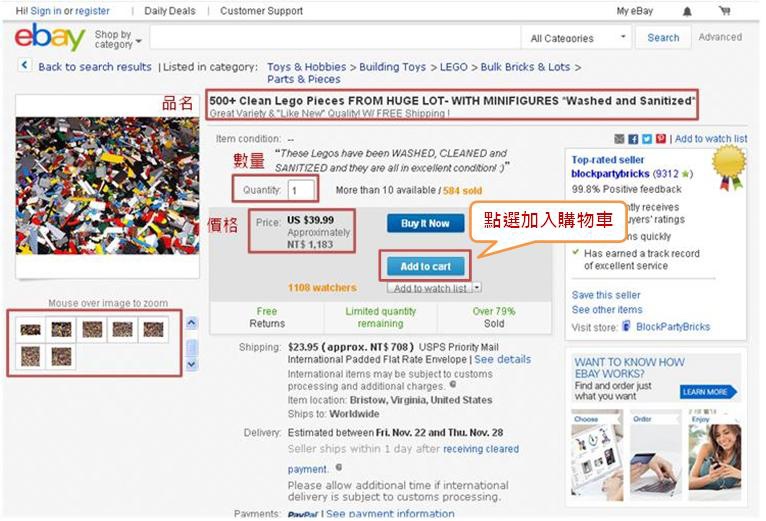Expand the Shop by category dropdown
This screenshot has width=766, height=521.
tap(118, 39)
